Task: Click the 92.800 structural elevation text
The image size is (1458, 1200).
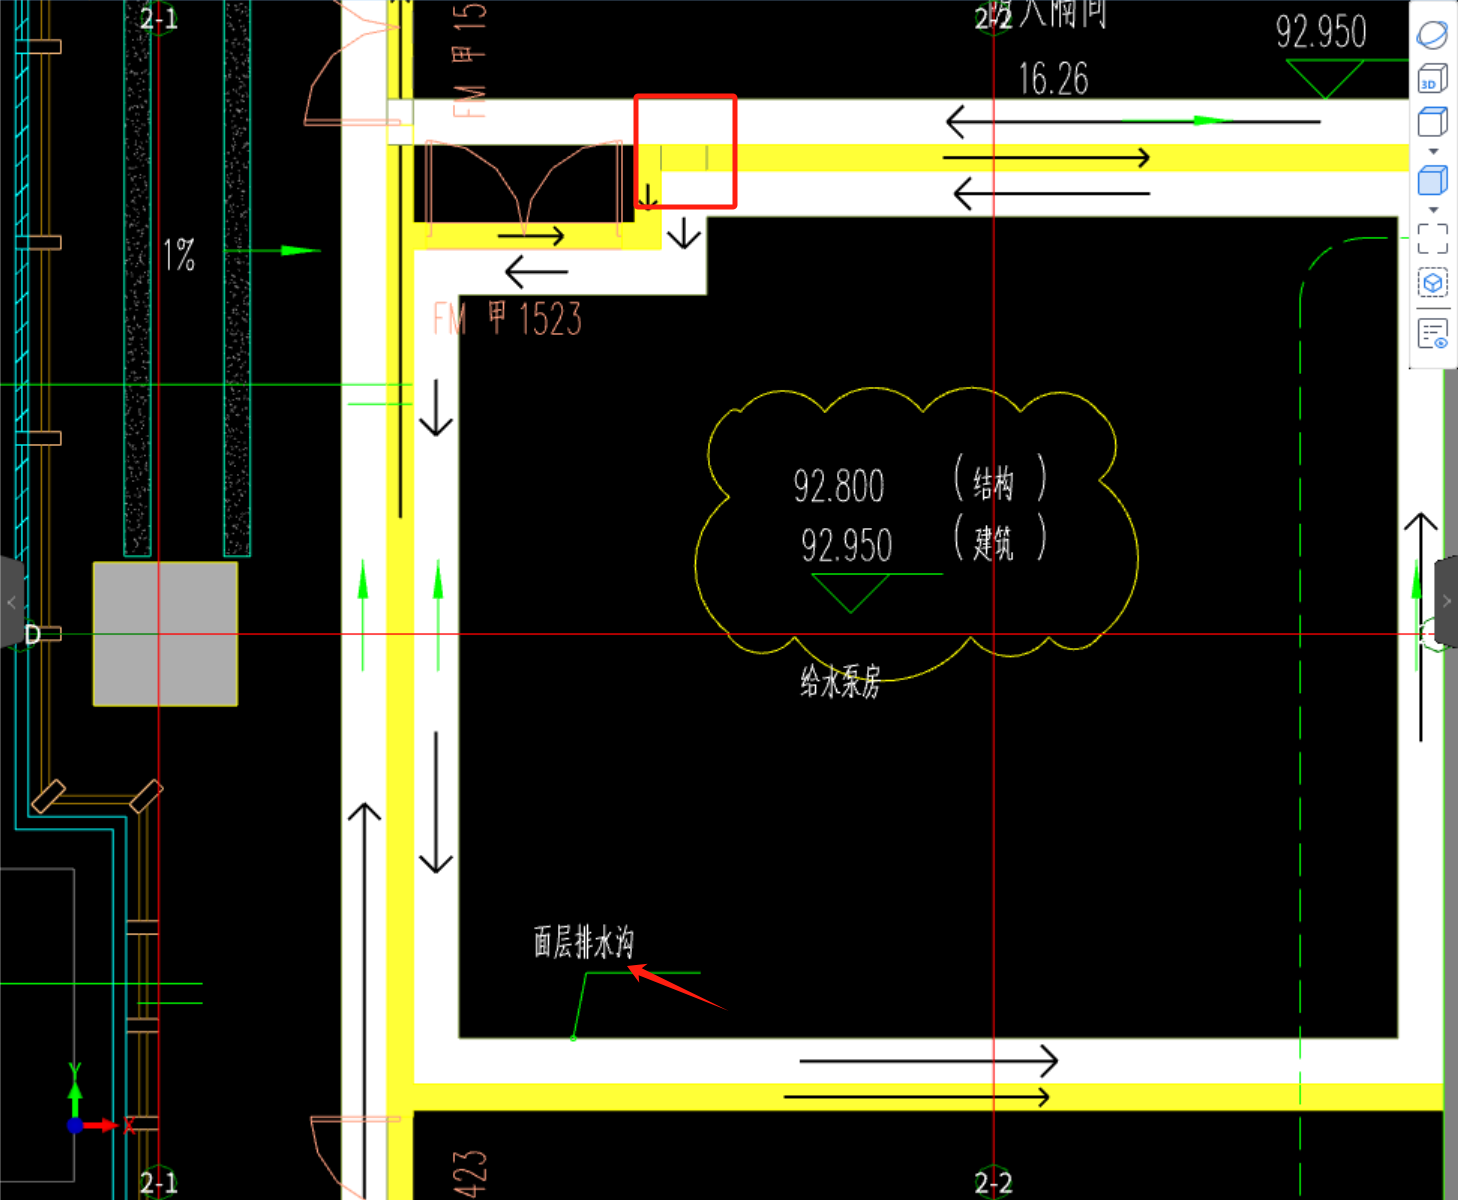Action: click(839, 486)
